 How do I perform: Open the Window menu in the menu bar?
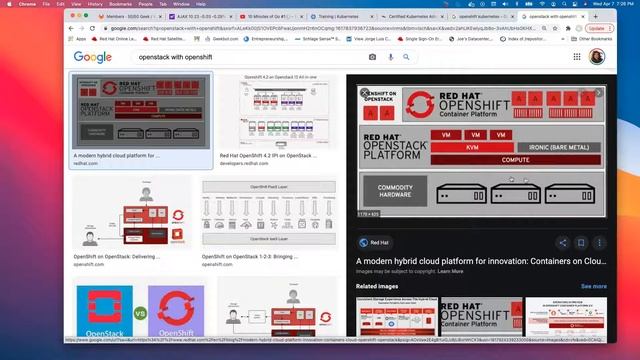[x=181, y=4]
